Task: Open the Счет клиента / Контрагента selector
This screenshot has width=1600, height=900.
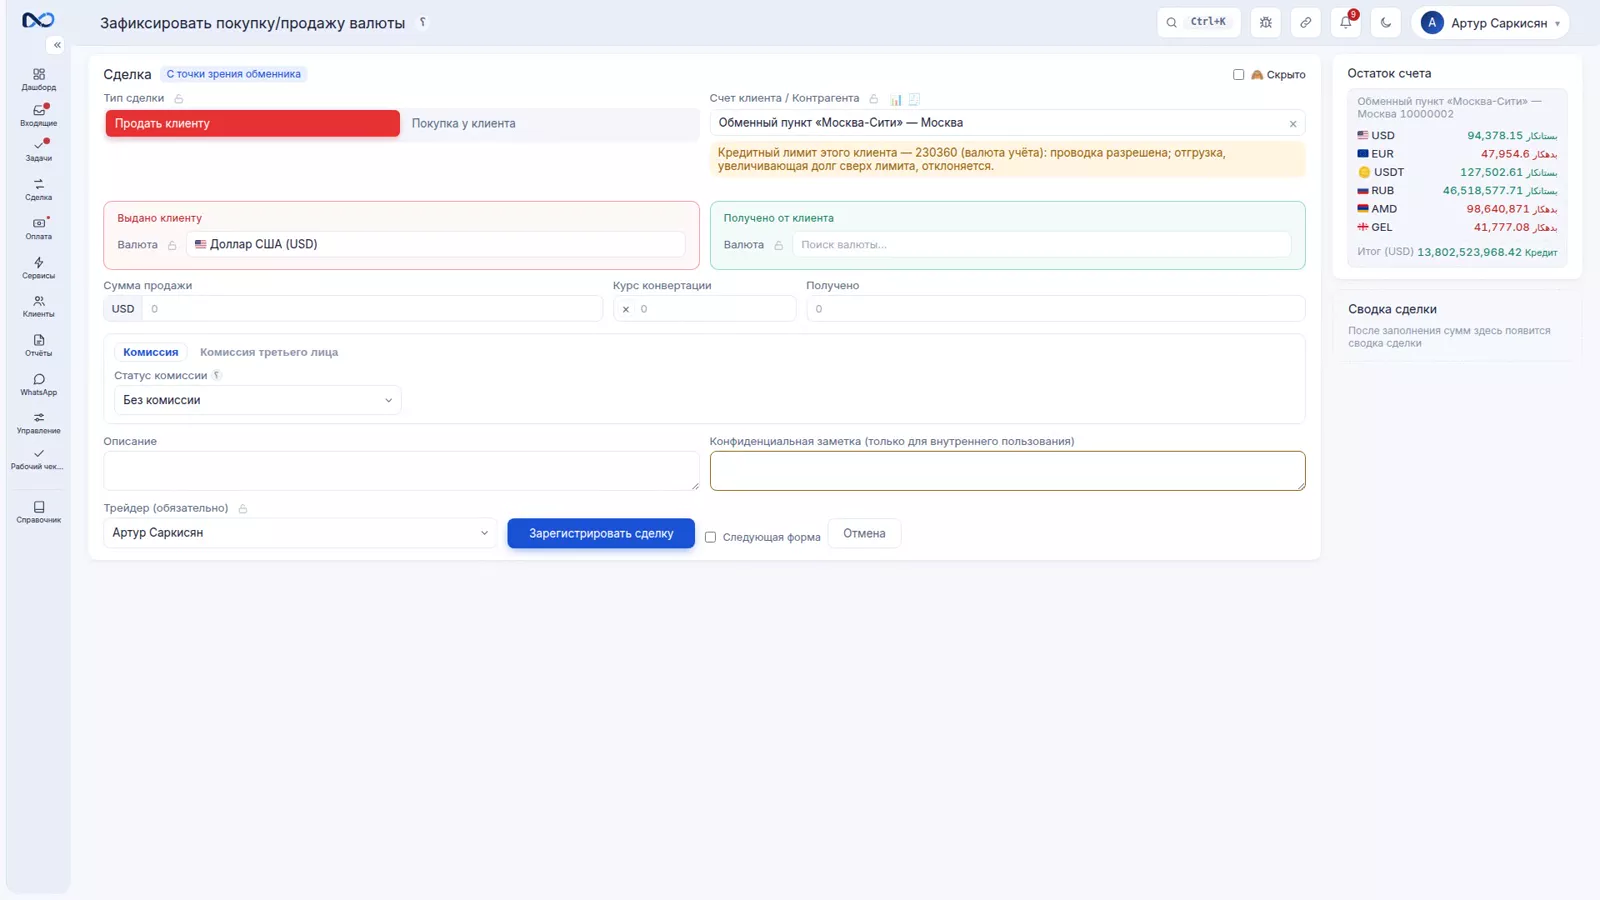Action: (1007, 123)
